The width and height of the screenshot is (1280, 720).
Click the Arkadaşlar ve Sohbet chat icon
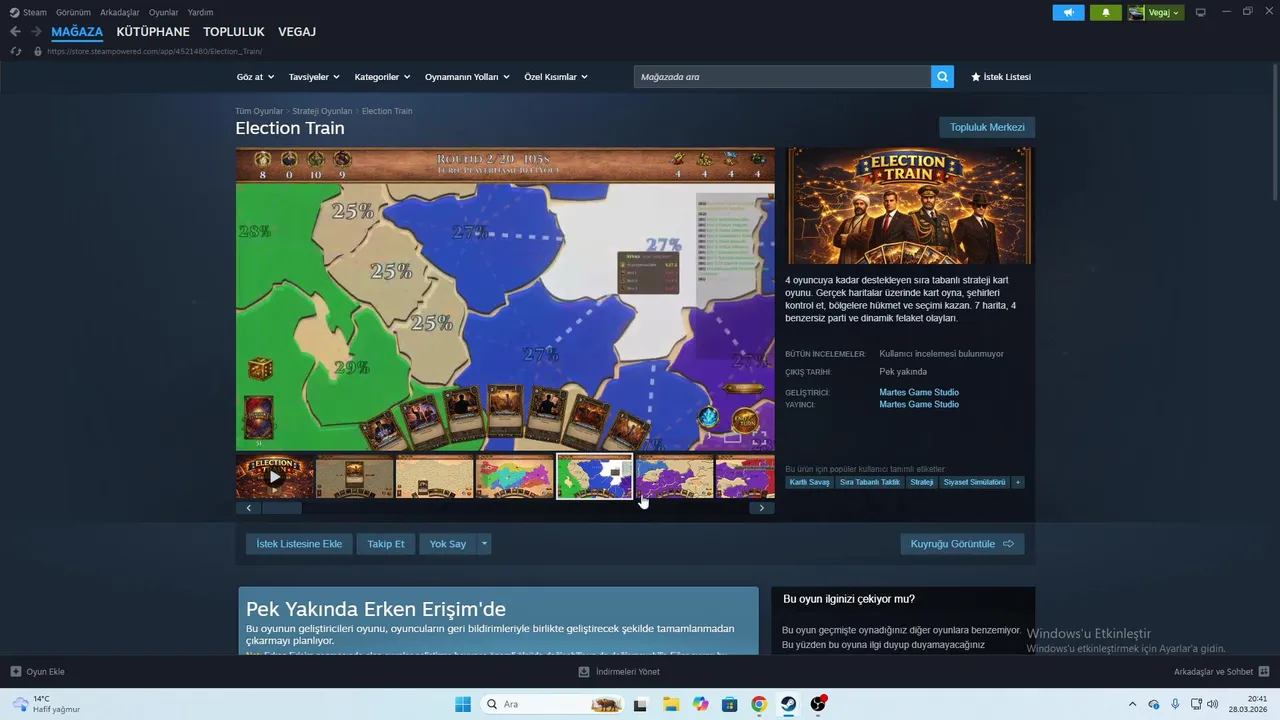point(1263,672)
